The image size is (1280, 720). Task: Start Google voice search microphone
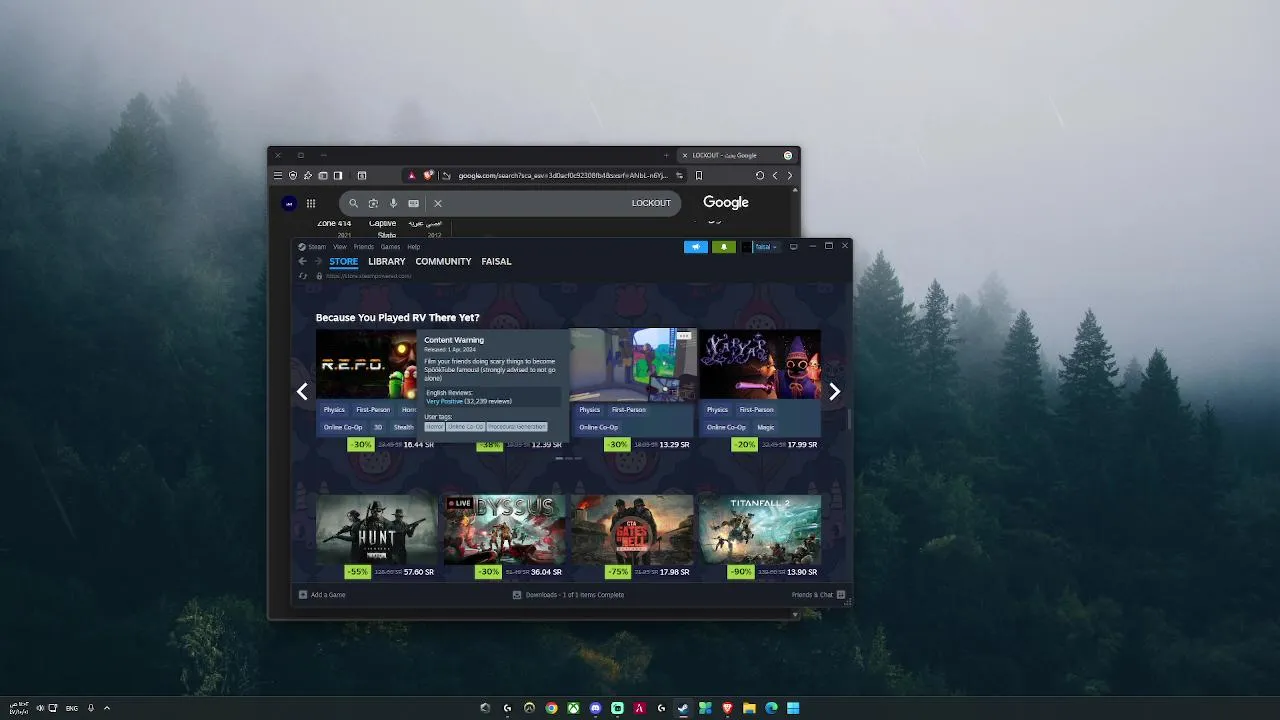[x=393, y=203]
